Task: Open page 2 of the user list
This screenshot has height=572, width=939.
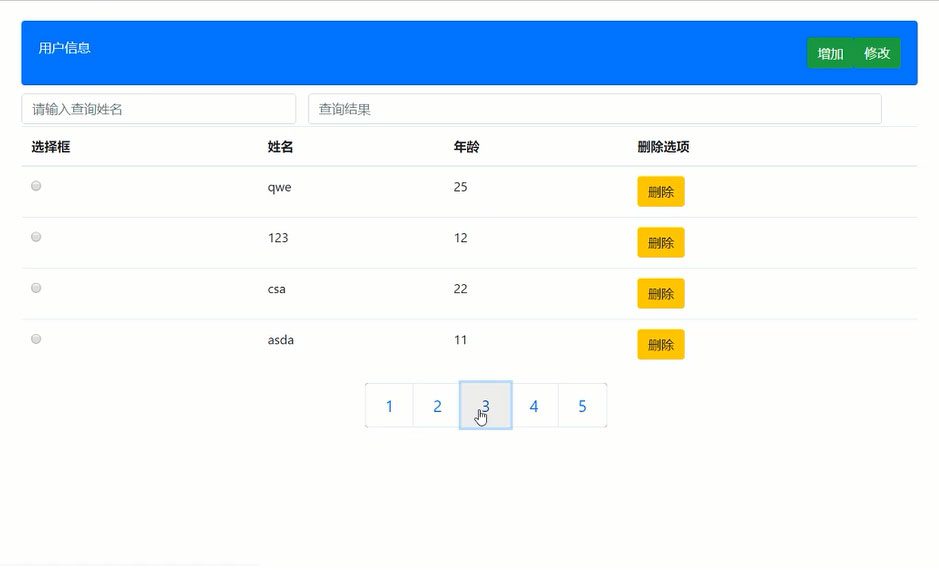Action: pyautogui.click(x=437, y=406)
